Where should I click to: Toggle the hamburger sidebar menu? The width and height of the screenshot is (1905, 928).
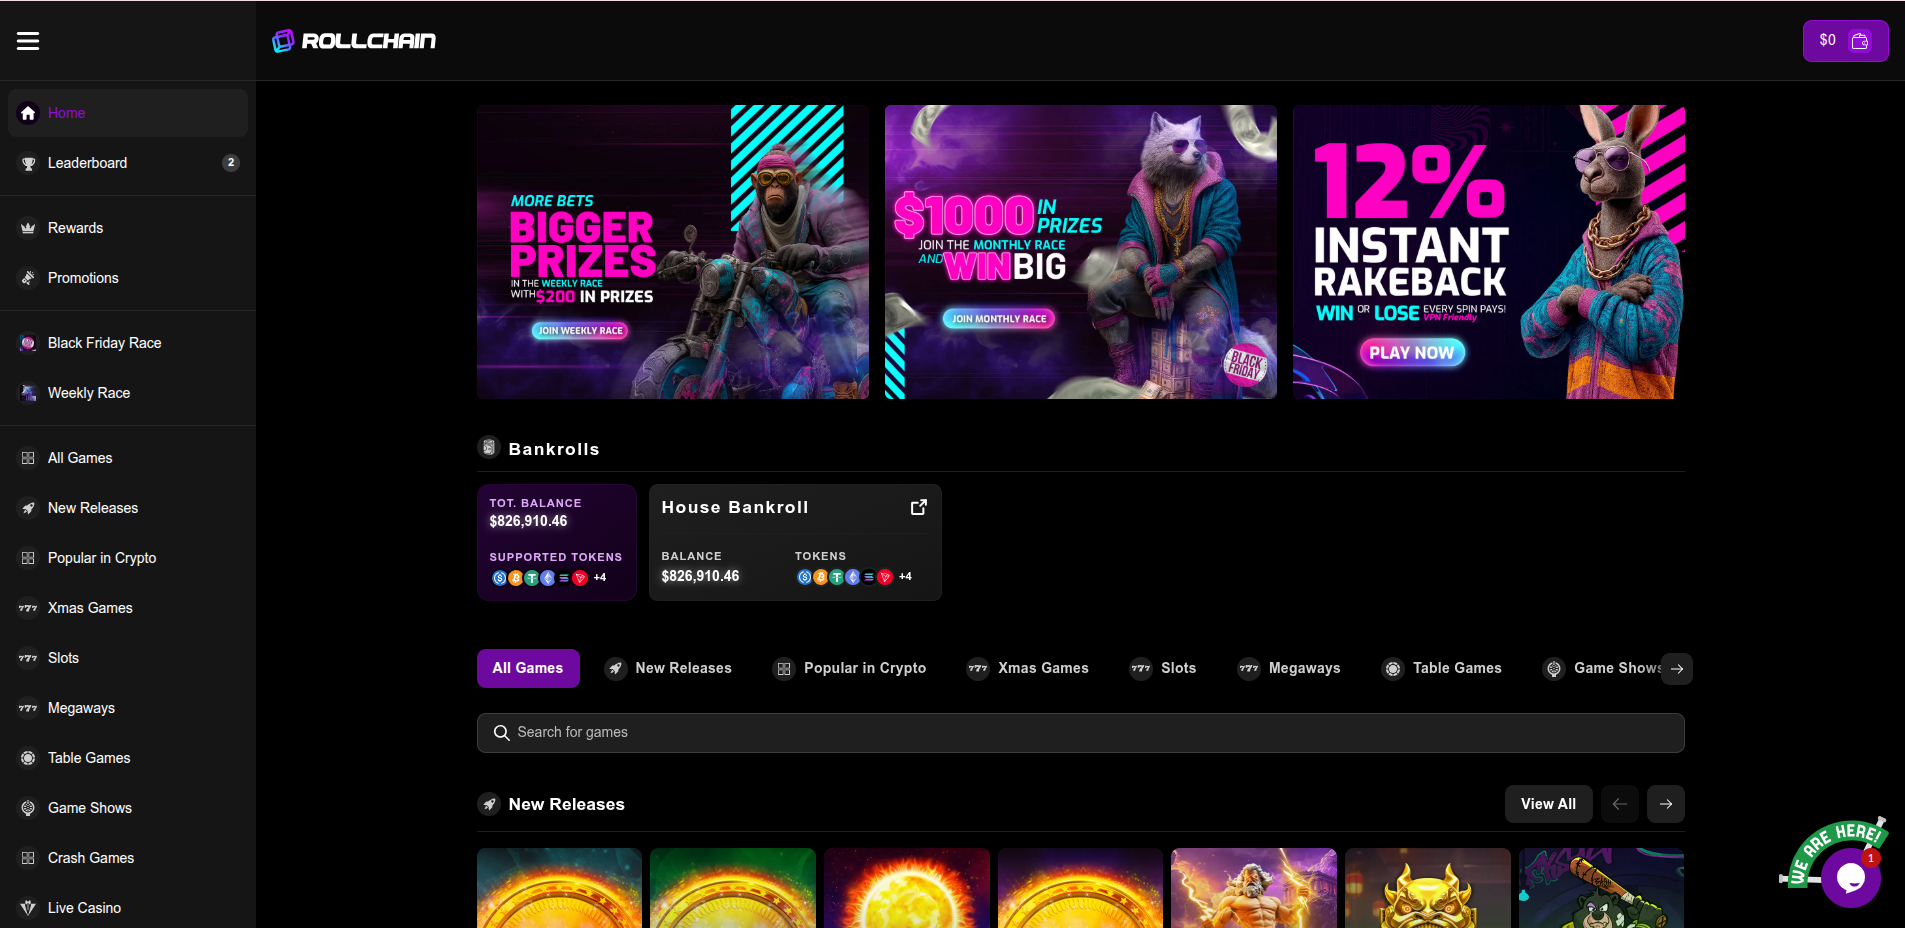click(x=28, y=41)
